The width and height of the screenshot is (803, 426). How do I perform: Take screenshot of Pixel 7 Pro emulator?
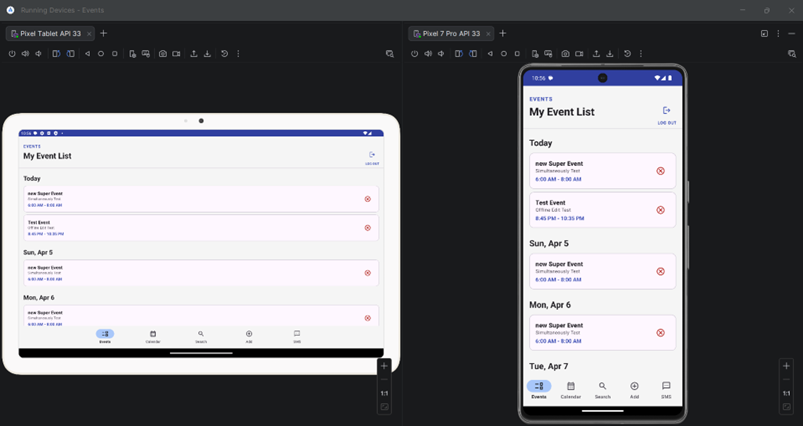pyautogui.click(x=565, y=54)
